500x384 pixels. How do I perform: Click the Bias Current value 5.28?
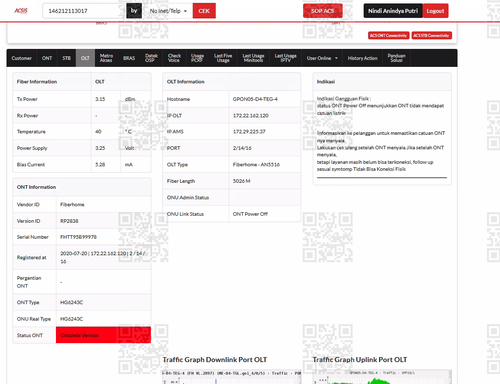[100, 165]
